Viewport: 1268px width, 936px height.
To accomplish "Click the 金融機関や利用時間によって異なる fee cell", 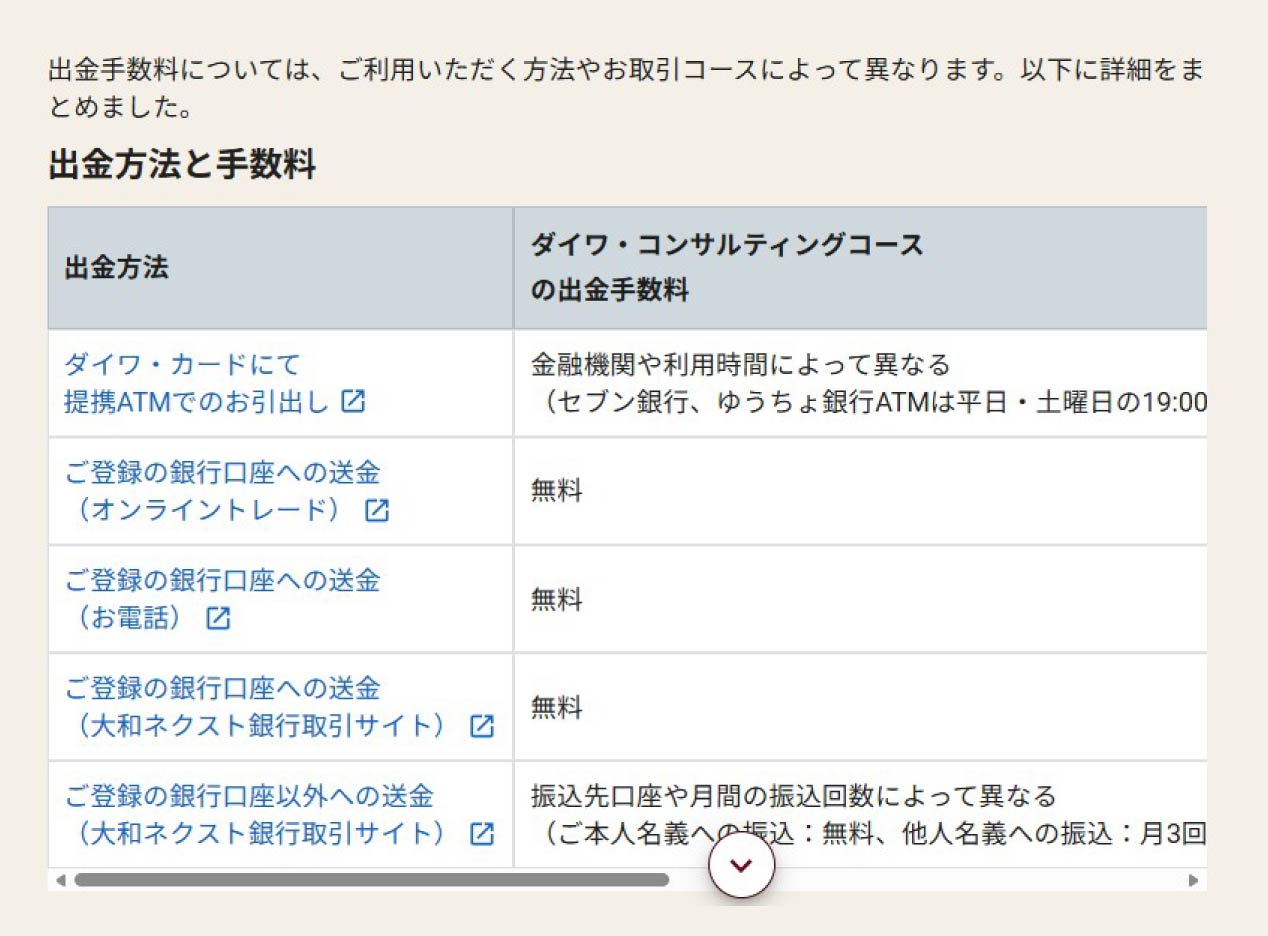I will [x=740, y=364].
